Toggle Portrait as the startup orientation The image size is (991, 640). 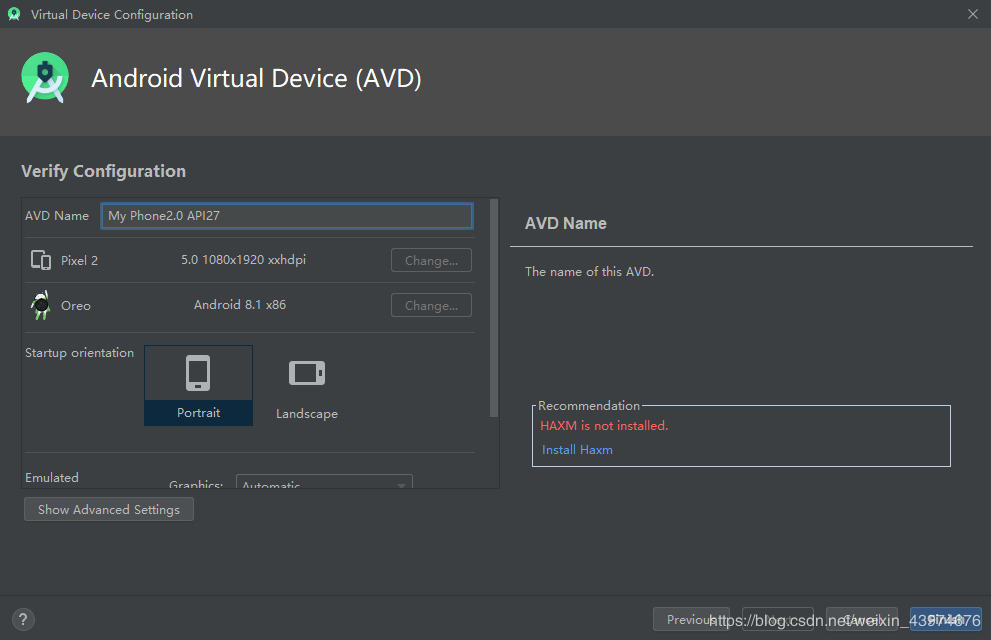click(198, 385)
